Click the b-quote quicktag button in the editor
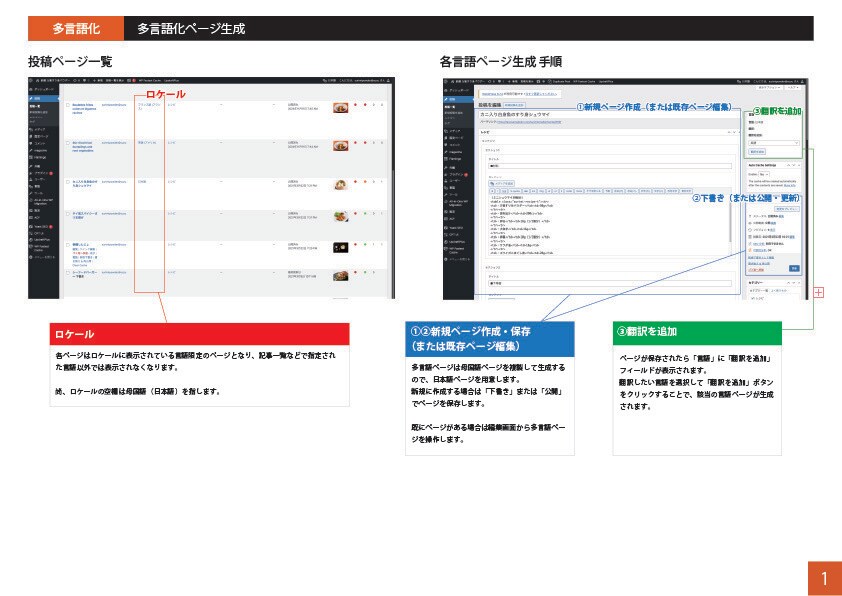This screenshot has height=596, width=842. tap(515, 191)
